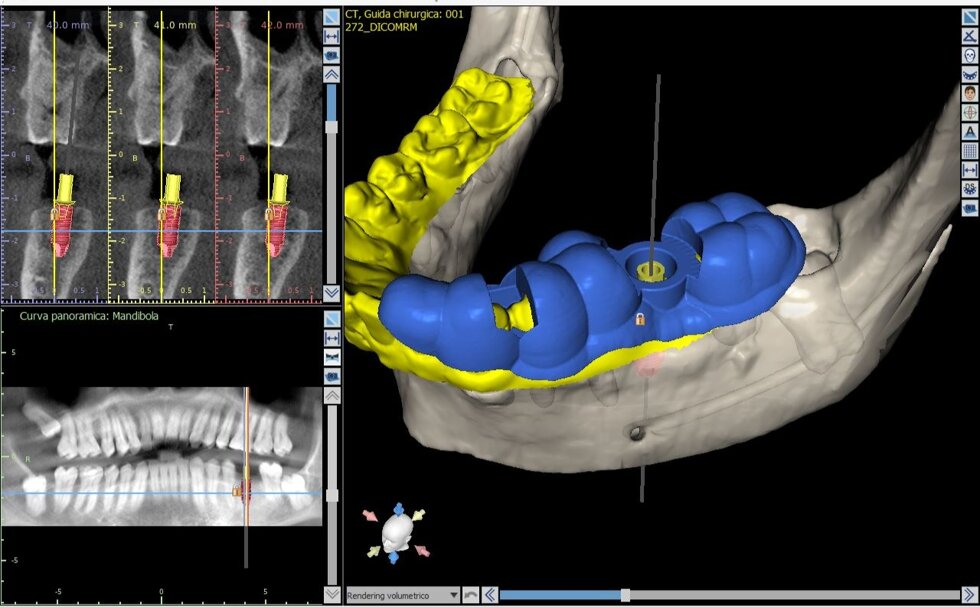Expand cross-section panel with down chevrons
Image resolution: width=980 pixels, height=607 pixels.
coord(332,293)
